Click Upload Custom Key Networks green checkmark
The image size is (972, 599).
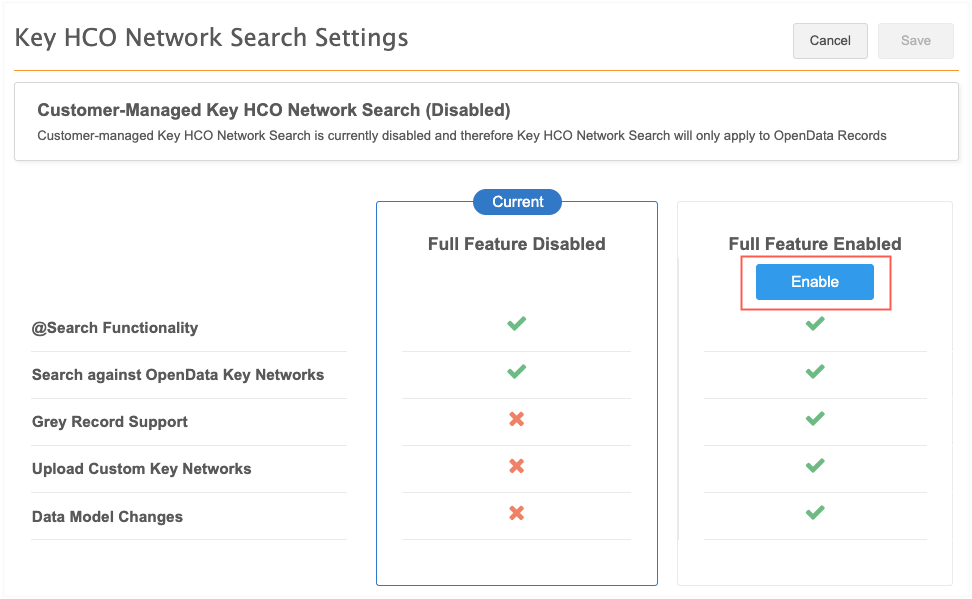(x=815, y=466)
